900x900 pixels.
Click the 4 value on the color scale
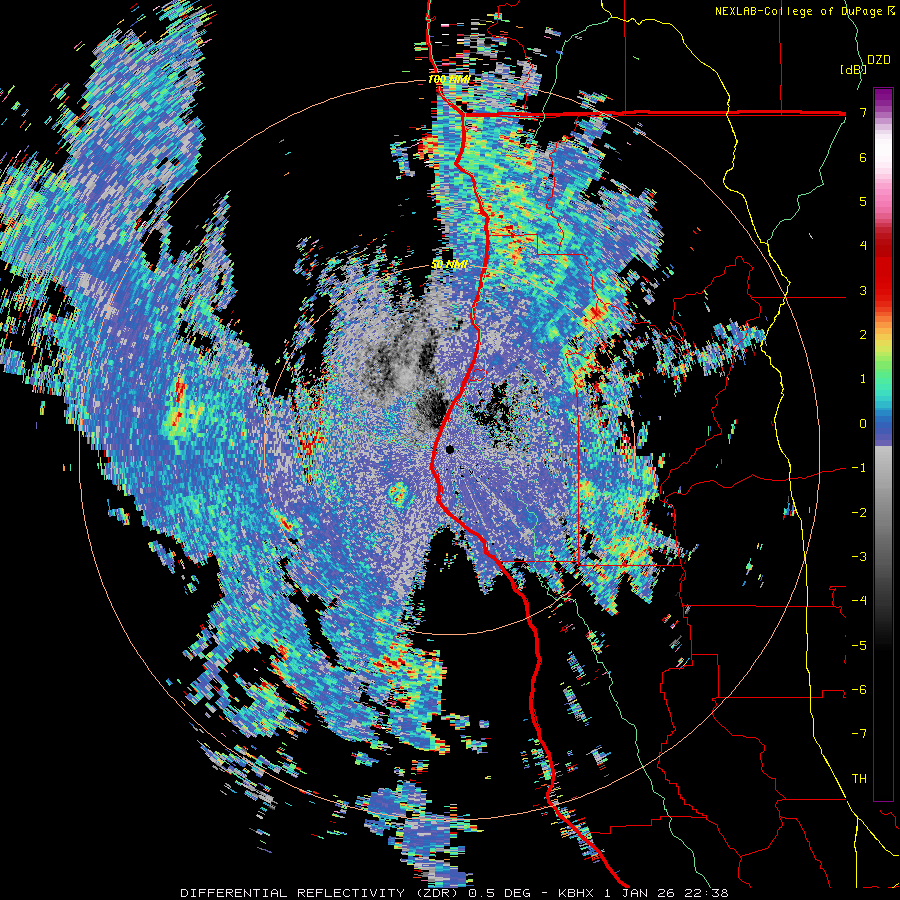tap(863, 246)
